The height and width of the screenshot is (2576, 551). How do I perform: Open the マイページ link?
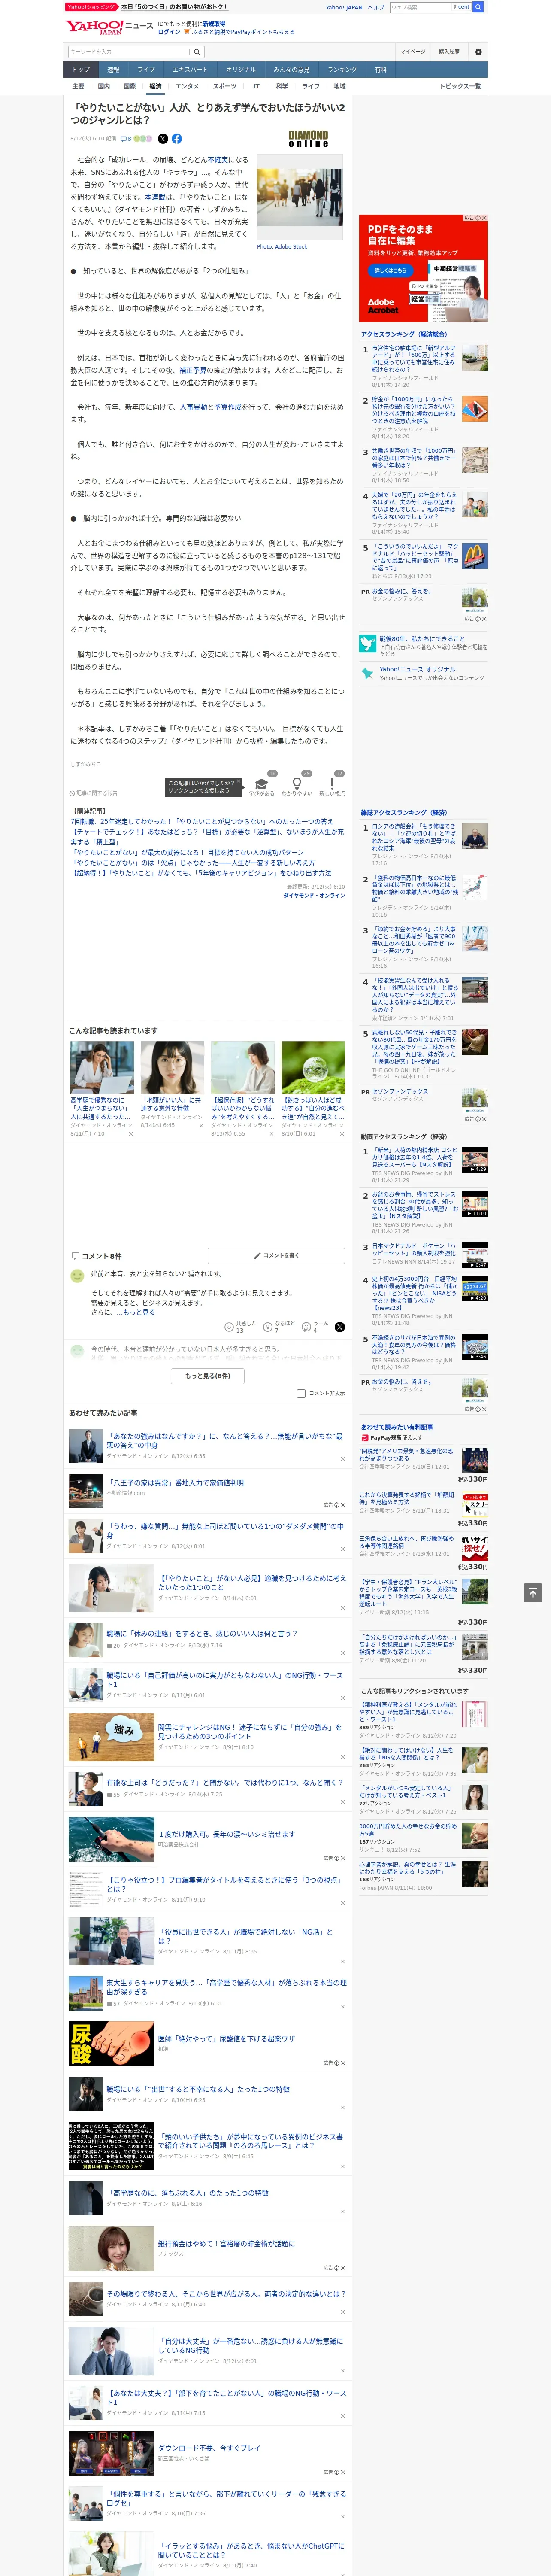[x=412, y=51]
